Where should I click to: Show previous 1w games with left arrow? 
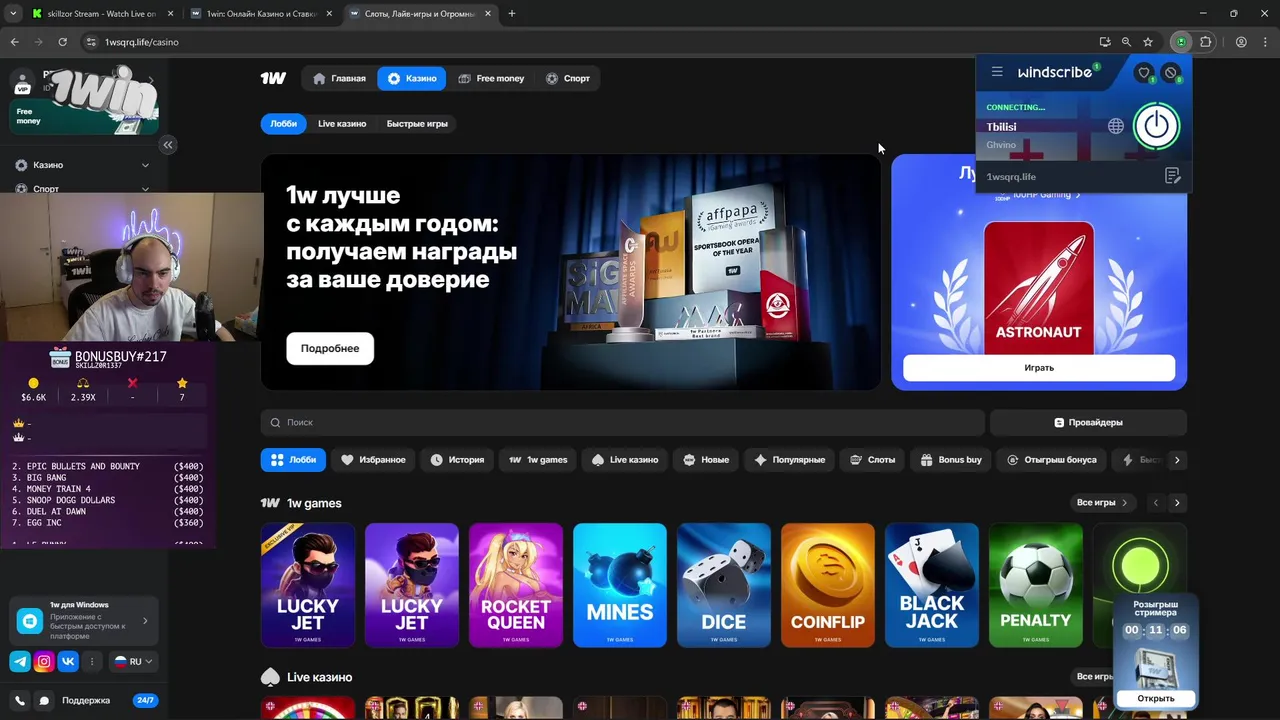point(1155,503)
